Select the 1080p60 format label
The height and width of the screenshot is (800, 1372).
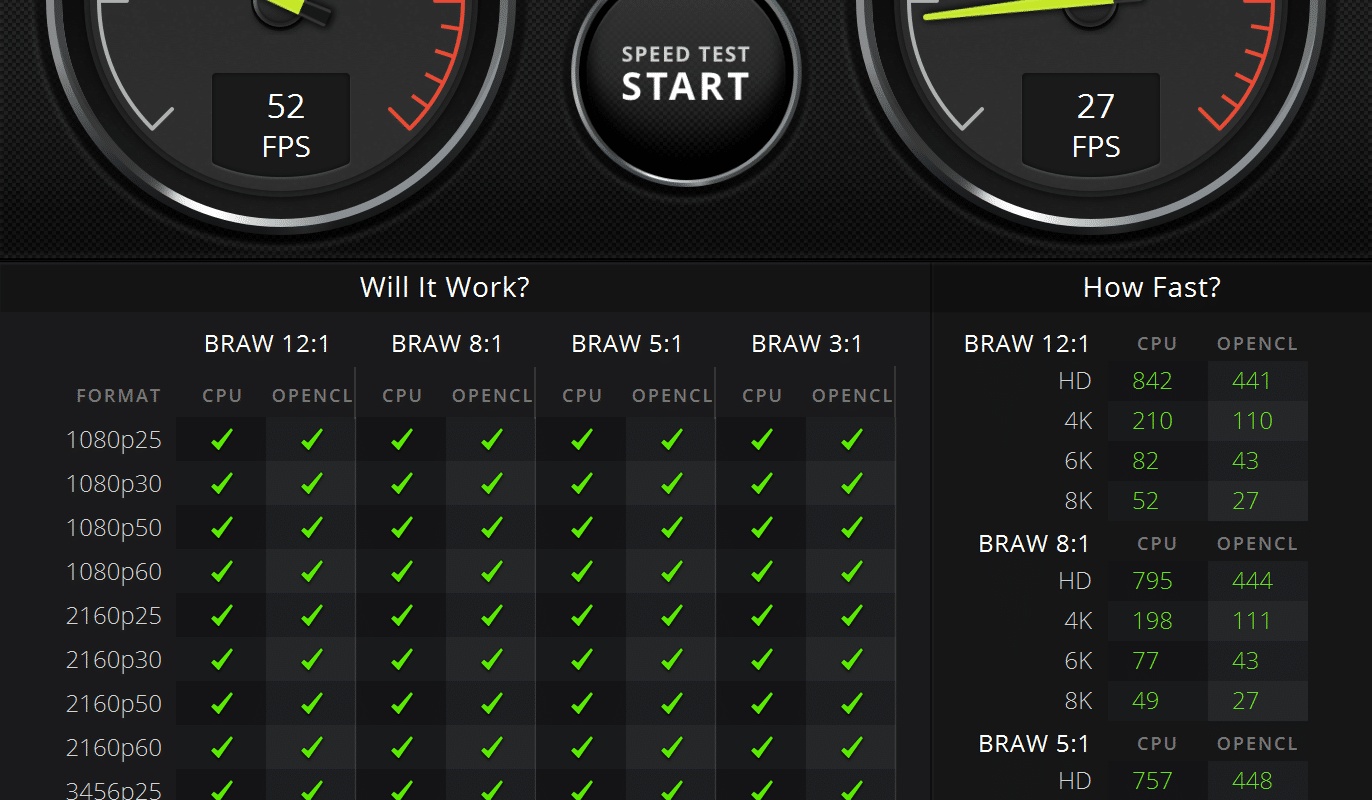114,572
